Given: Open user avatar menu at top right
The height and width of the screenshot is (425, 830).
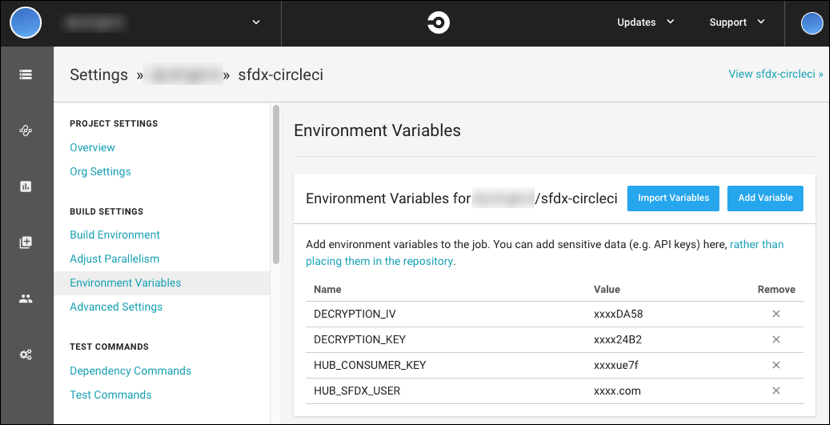Looking at the screenshot, I should (811, 23).
